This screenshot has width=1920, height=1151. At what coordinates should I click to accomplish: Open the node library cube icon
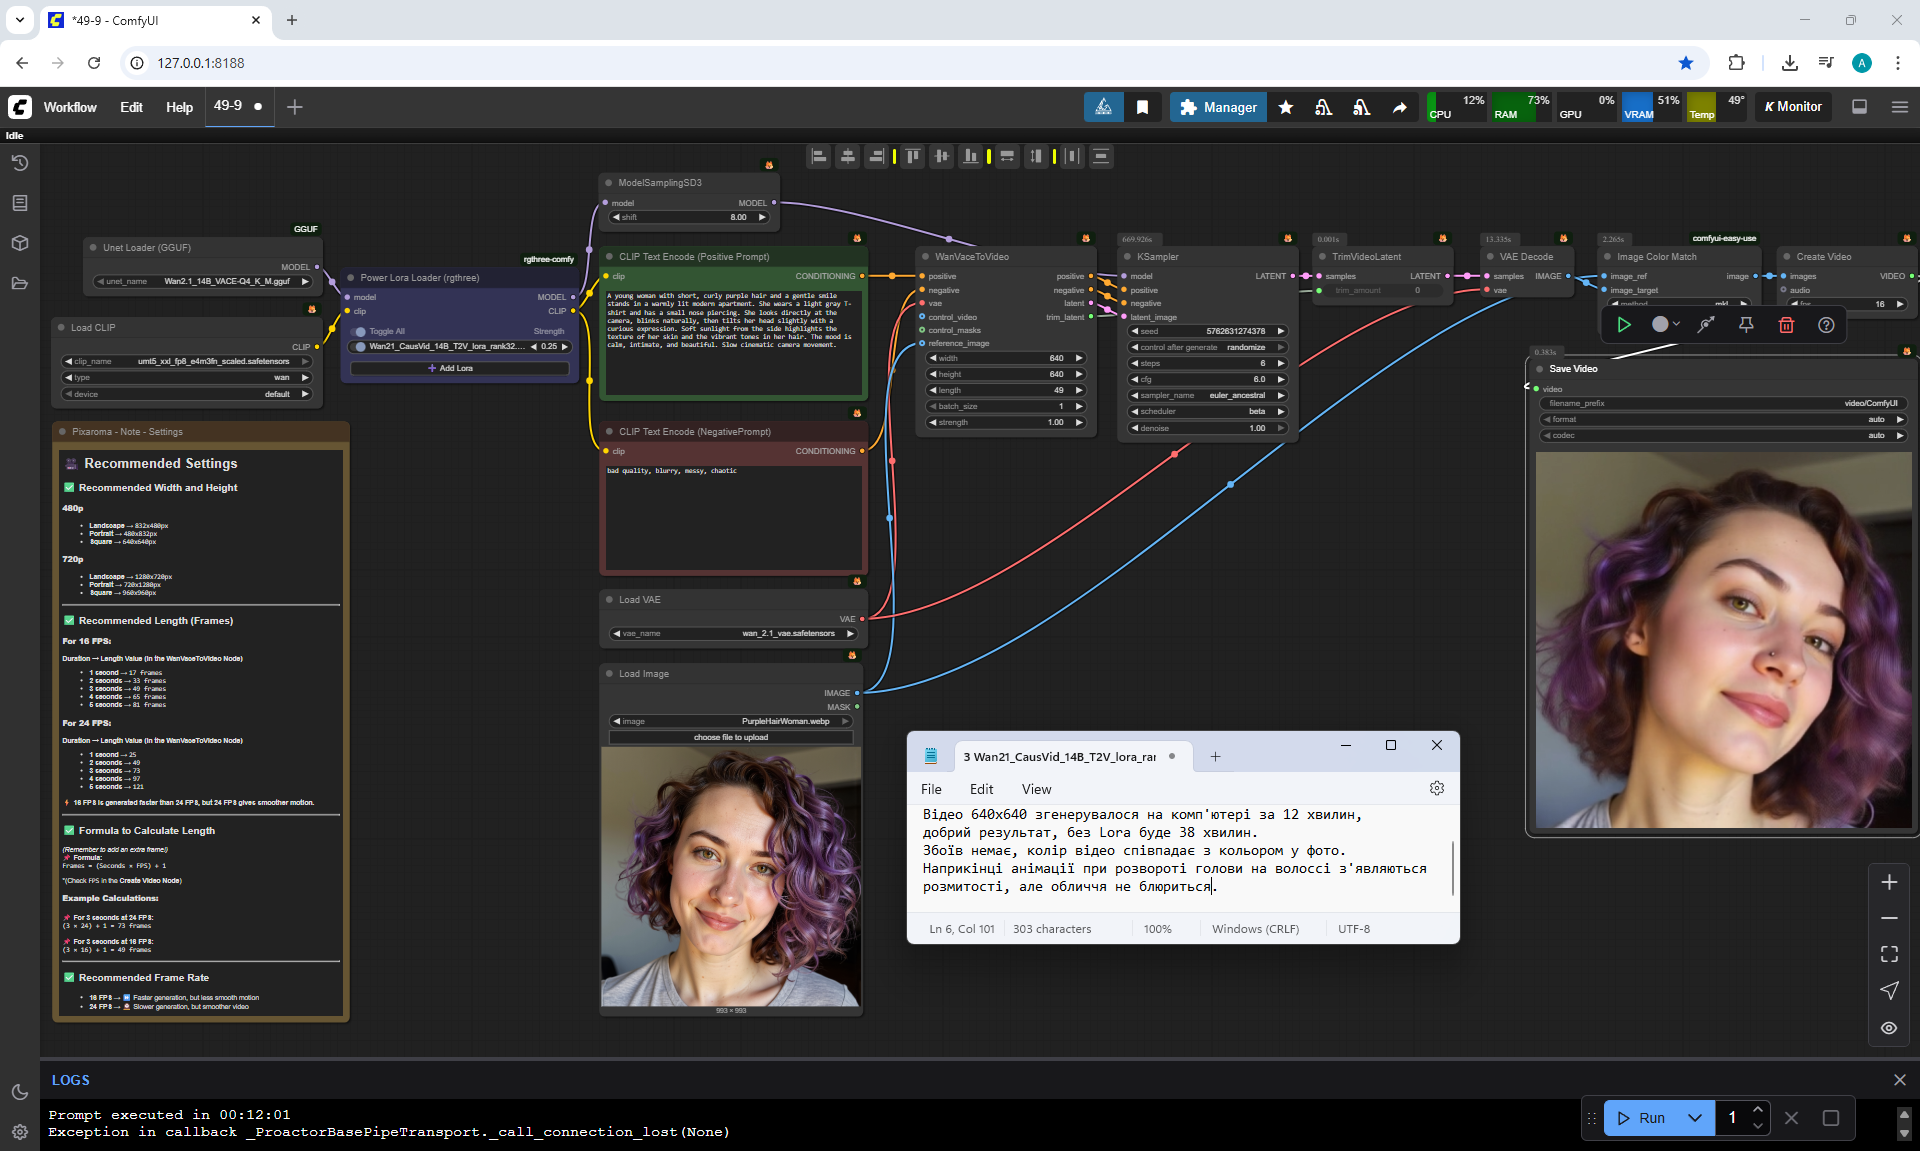[x=20, y=243]
